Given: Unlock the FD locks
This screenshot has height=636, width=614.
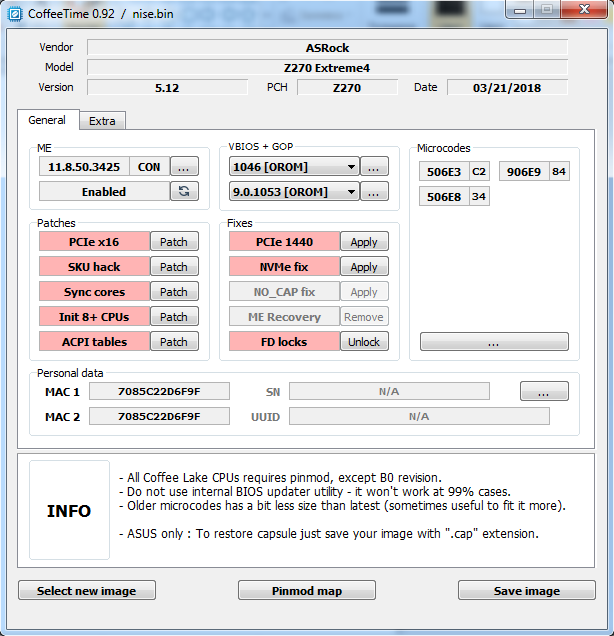Looking at the screenshot, I should coord(364,342).
